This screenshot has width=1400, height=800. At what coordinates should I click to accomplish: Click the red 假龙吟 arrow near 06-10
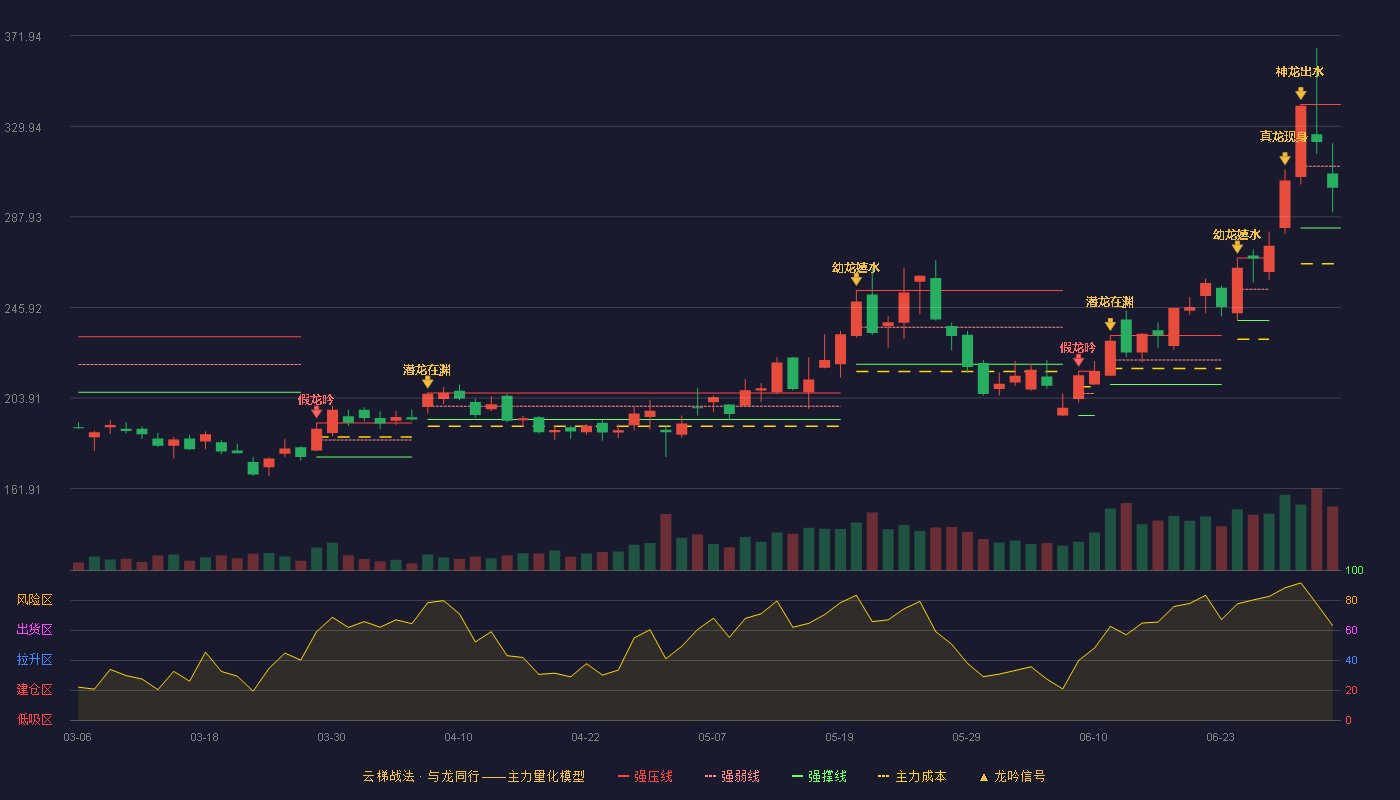pyautogui.click(x=1078, y=360)
